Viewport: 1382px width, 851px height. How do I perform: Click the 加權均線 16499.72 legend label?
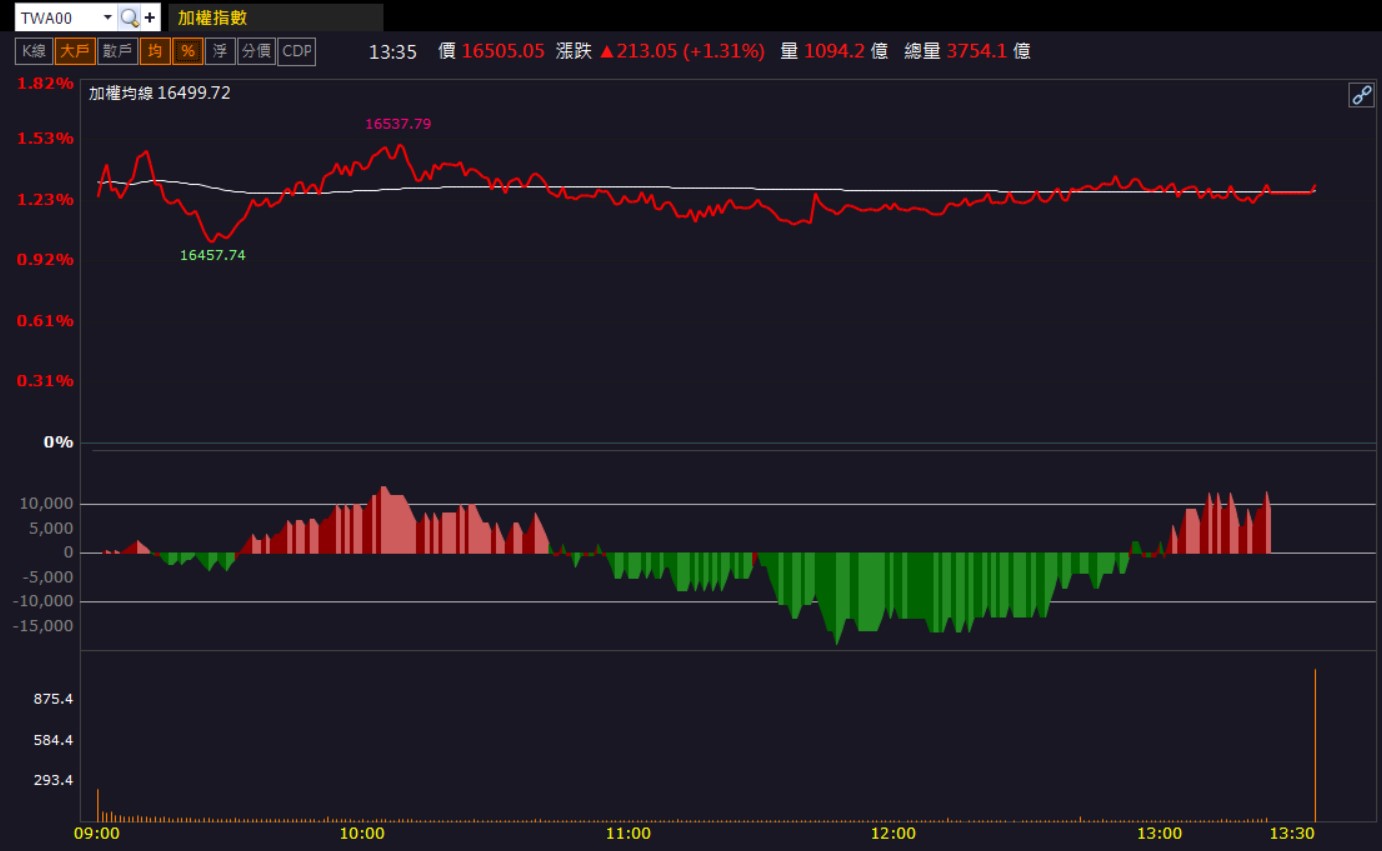(x=160, y=93)
